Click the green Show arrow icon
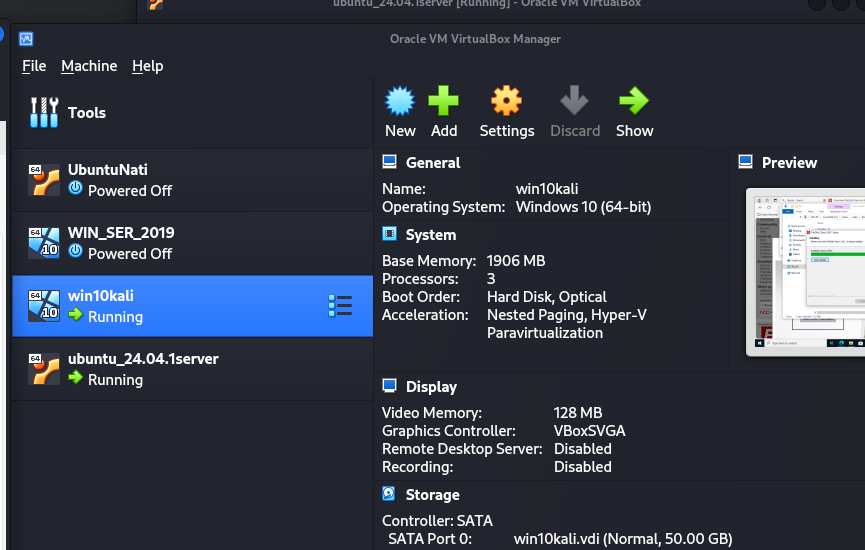The image size is (865, 550). 634,100
